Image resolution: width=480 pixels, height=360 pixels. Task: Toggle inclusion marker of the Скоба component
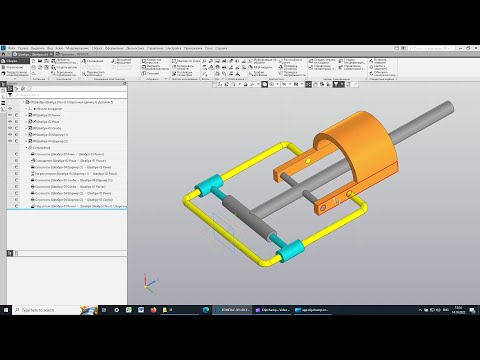point(16,128)
